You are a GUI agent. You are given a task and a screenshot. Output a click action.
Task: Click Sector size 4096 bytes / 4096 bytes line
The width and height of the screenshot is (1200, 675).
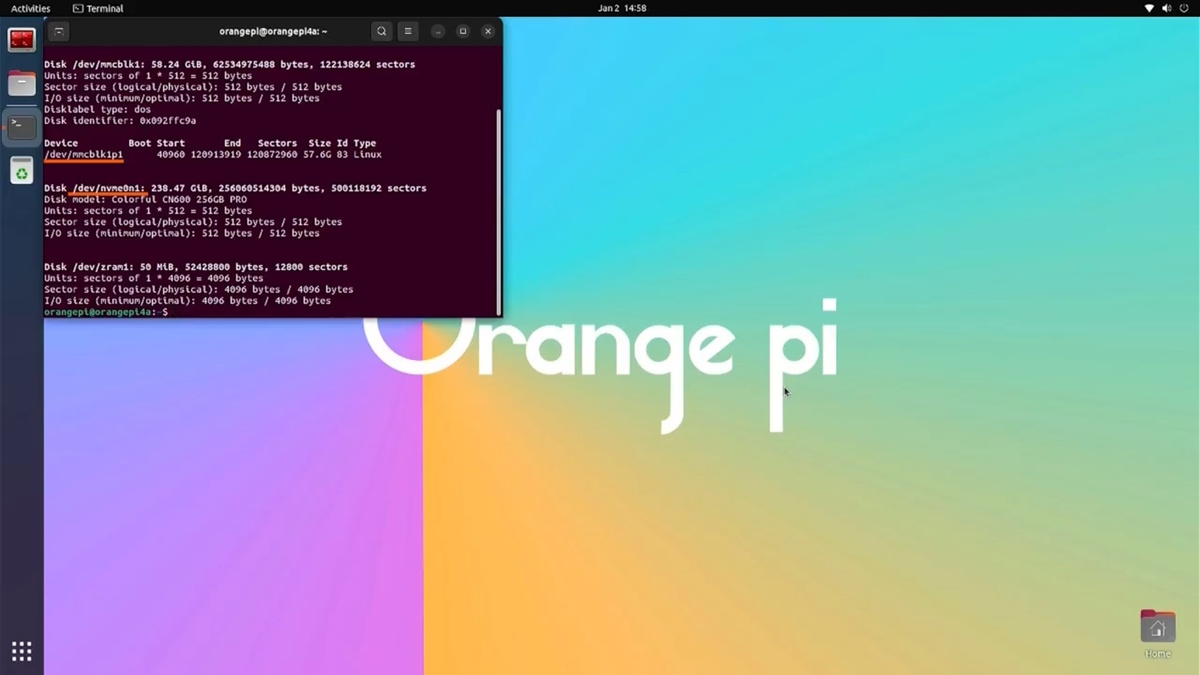[x=198, y=289]
